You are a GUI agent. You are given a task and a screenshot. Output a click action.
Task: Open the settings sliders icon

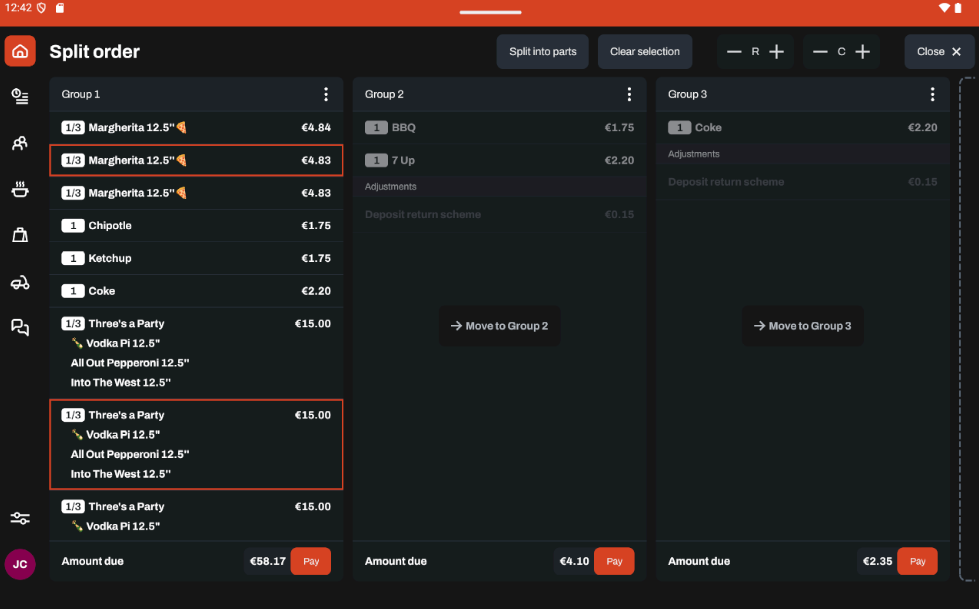click(x=20, y=518)
